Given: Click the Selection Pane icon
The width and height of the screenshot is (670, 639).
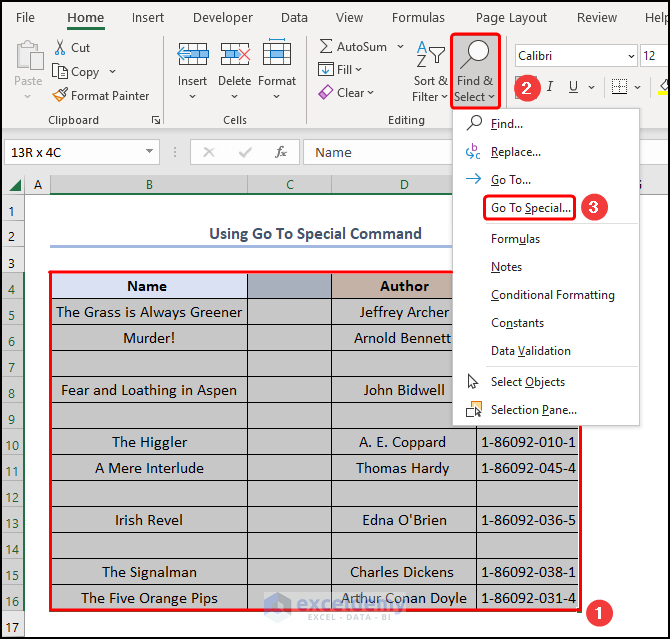Looking at the screenshot, I should point(474,409).
